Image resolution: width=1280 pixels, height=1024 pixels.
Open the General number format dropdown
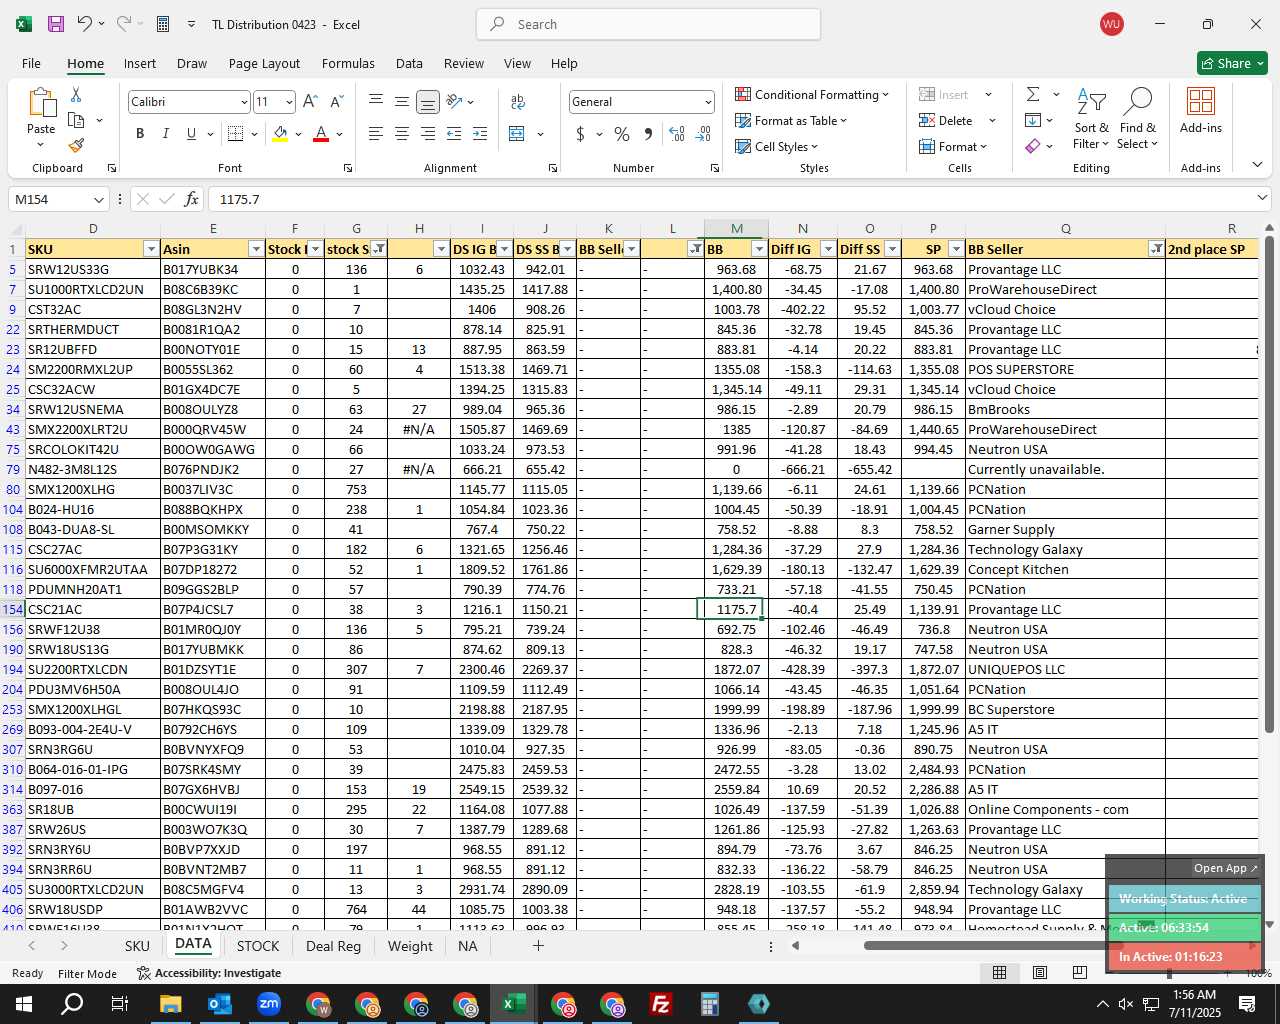[x=708, y=102]
